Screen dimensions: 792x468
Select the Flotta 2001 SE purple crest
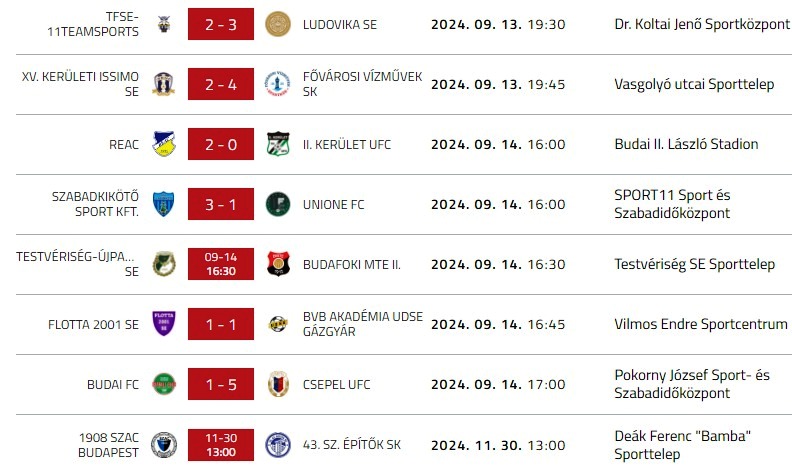tap(164, 324)
